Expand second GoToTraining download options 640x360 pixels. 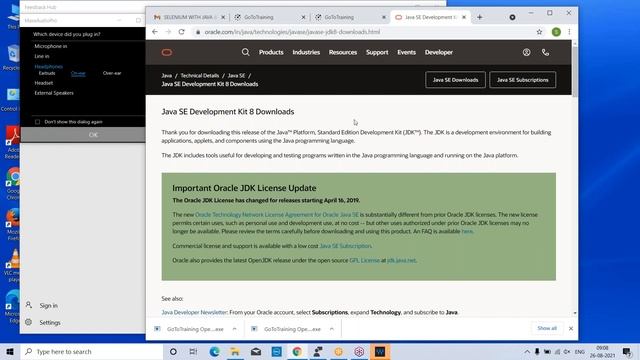pos(332,329)
